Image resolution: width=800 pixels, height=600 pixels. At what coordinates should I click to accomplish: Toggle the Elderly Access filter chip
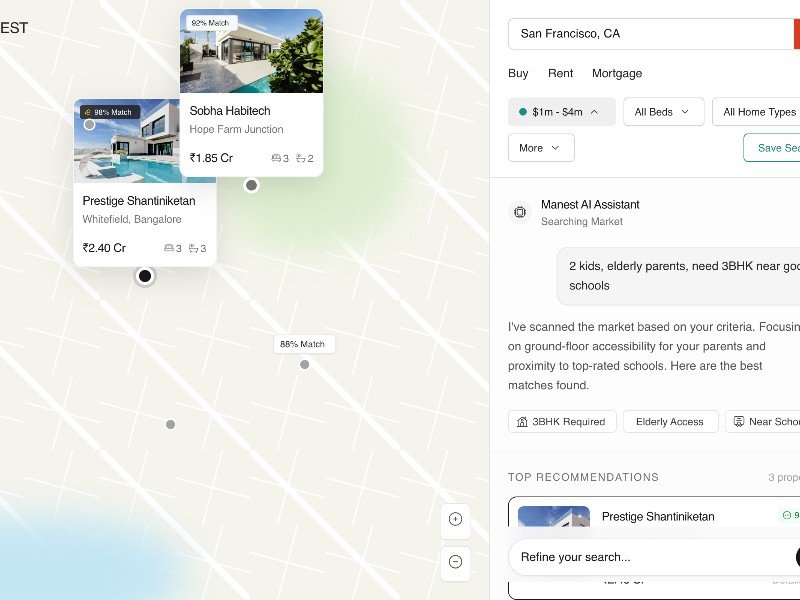pos(670,422)
